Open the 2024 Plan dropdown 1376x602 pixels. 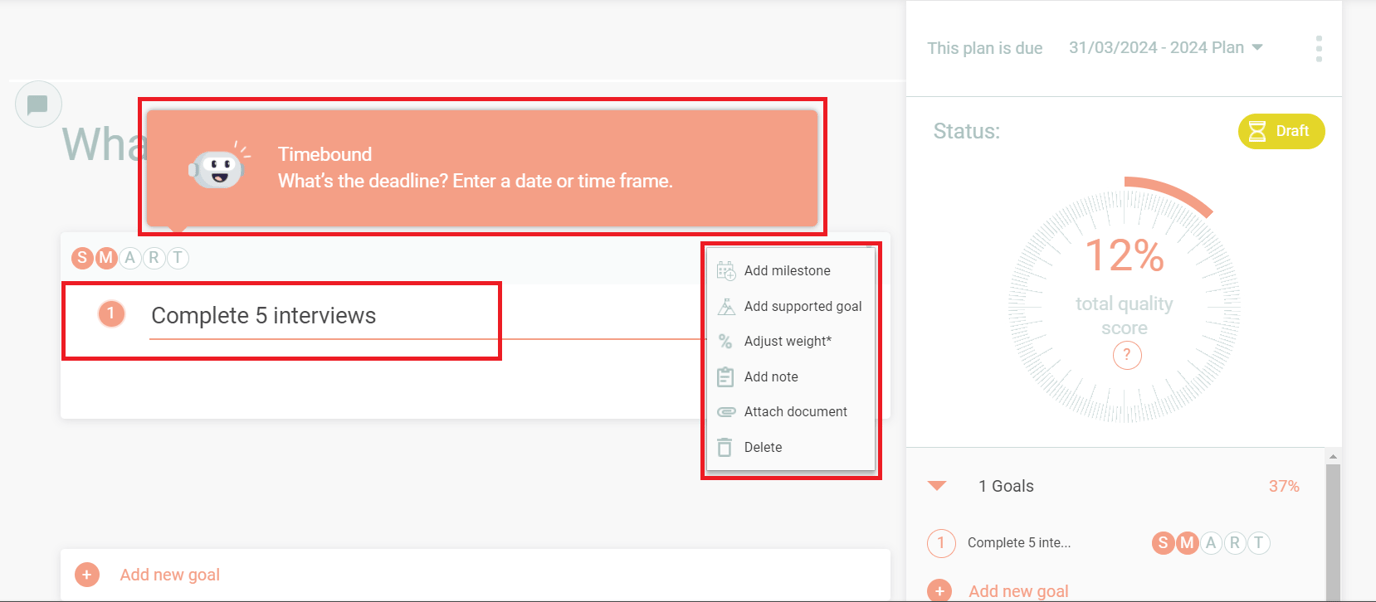click(1257, 47)
